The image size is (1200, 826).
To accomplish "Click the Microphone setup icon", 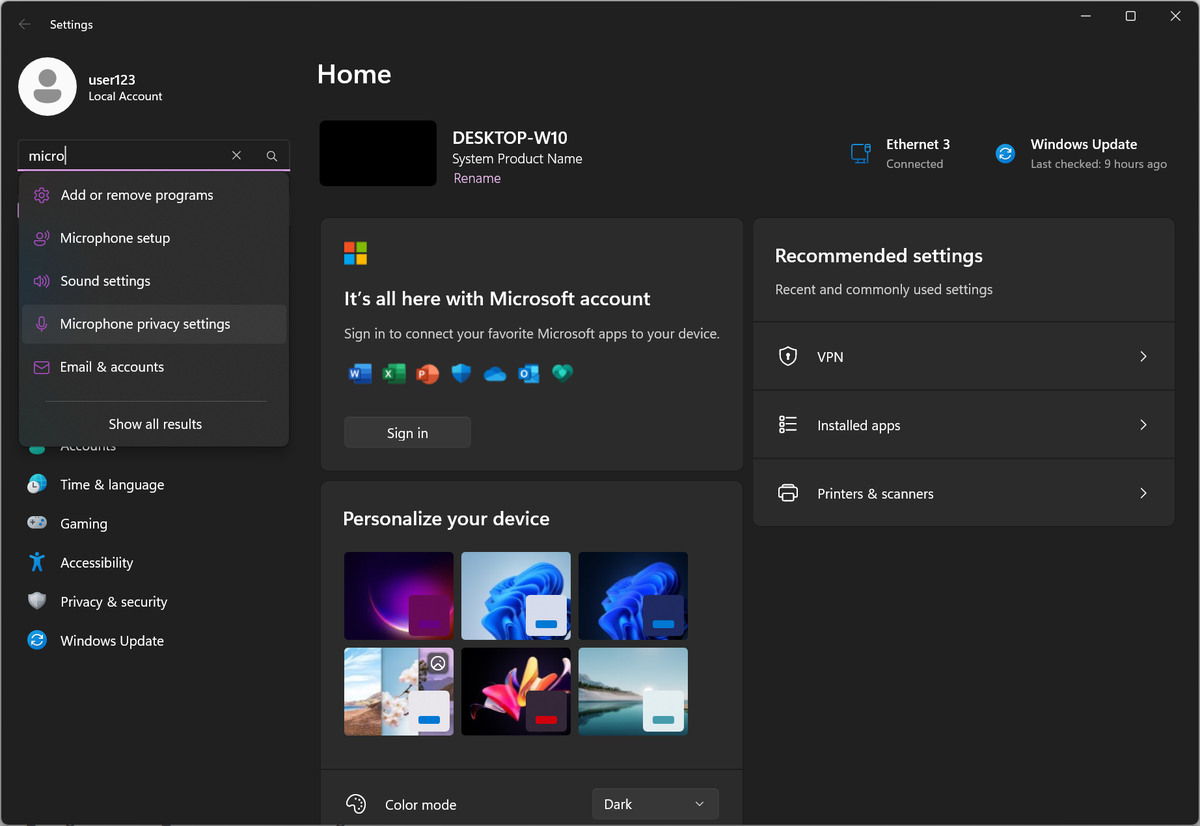I will [41, 238].
